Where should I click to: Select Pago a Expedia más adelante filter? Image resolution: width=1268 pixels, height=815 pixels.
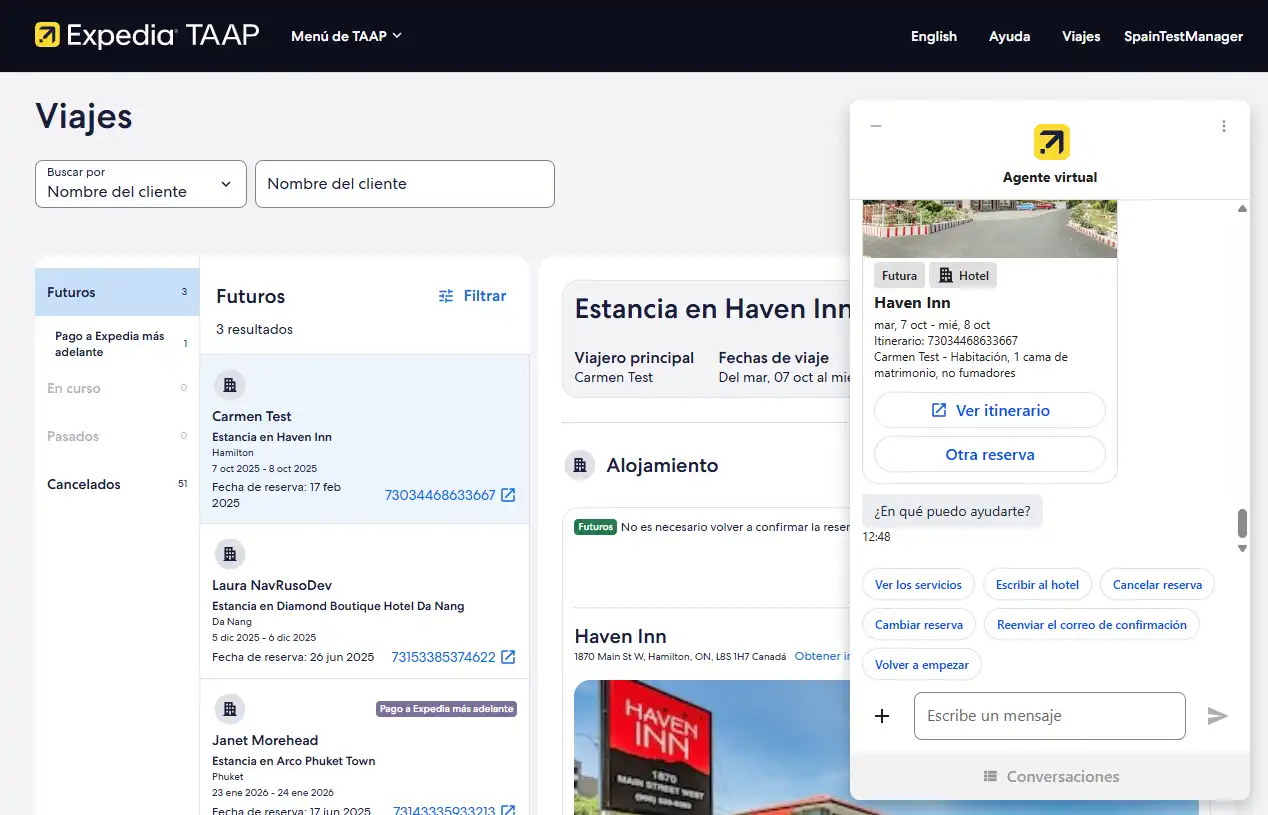point(117,344)
